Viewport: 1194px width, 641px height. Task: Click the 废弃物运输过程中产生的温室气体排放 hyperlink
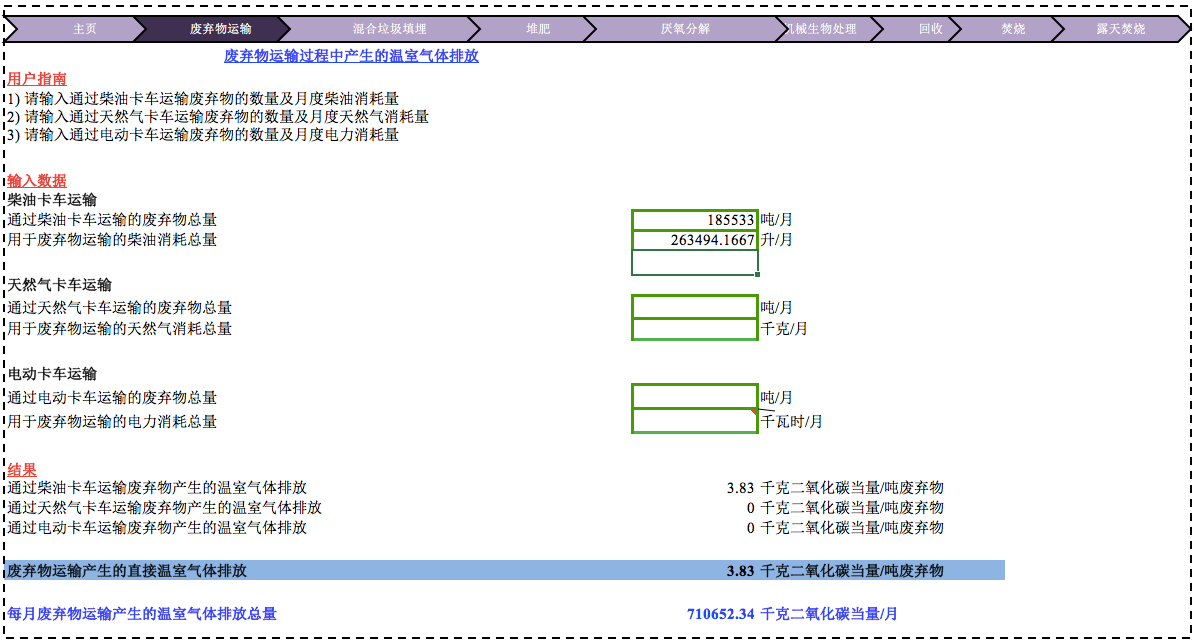pyautogui.click(x=352, y=57)
